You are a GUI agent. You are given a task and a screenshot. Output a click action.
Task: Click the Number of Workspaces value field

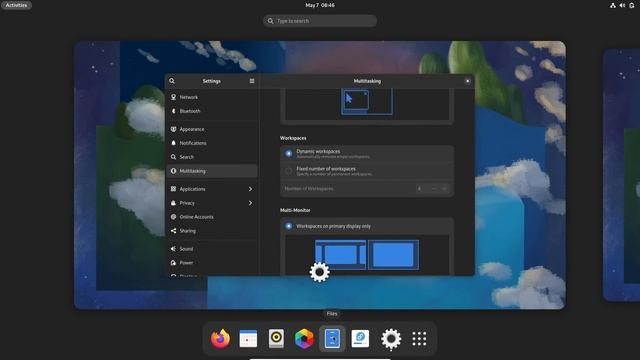419,189
